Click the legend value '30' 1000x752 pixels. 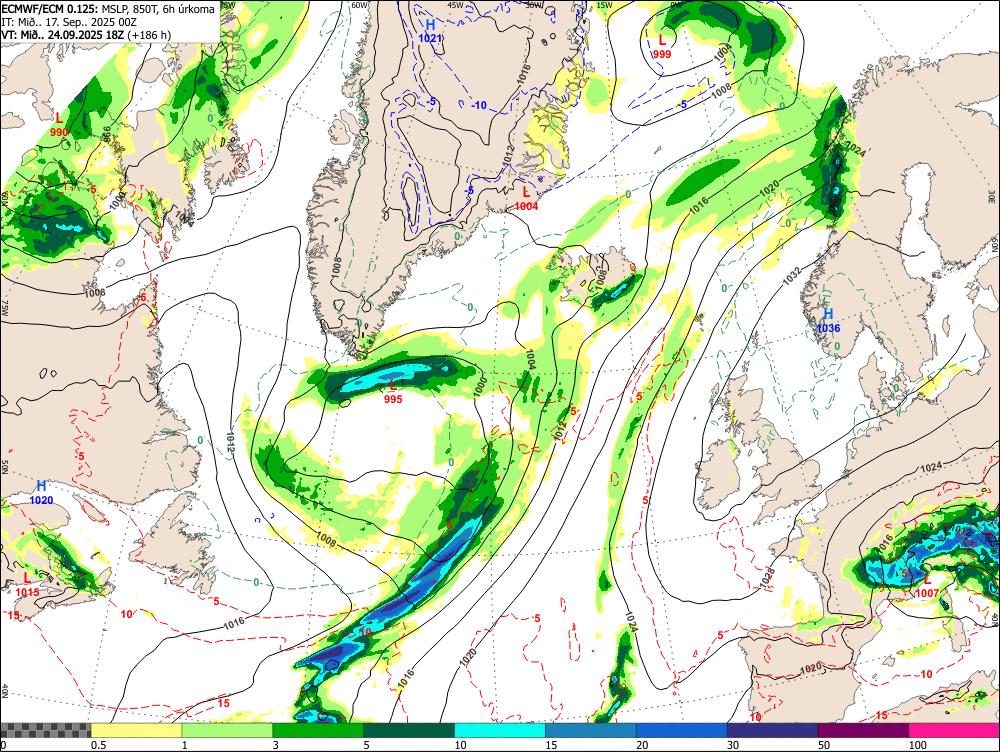tap(733, 745)
